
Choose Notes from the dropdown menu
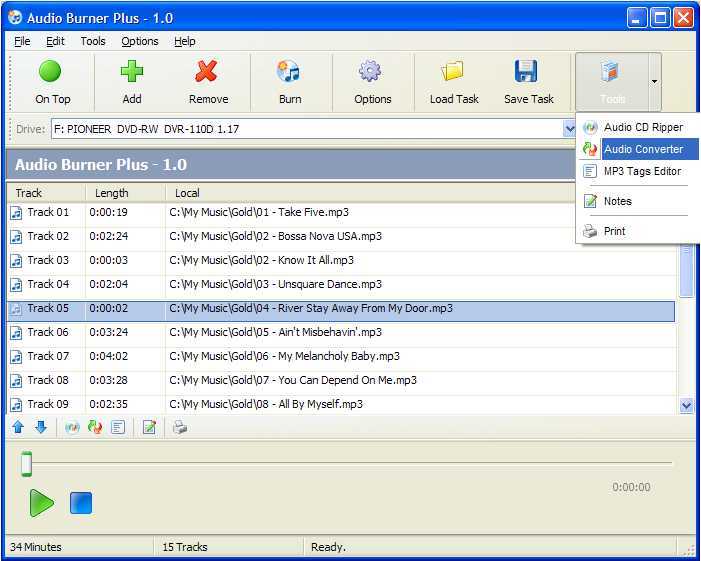click(639, 201)
